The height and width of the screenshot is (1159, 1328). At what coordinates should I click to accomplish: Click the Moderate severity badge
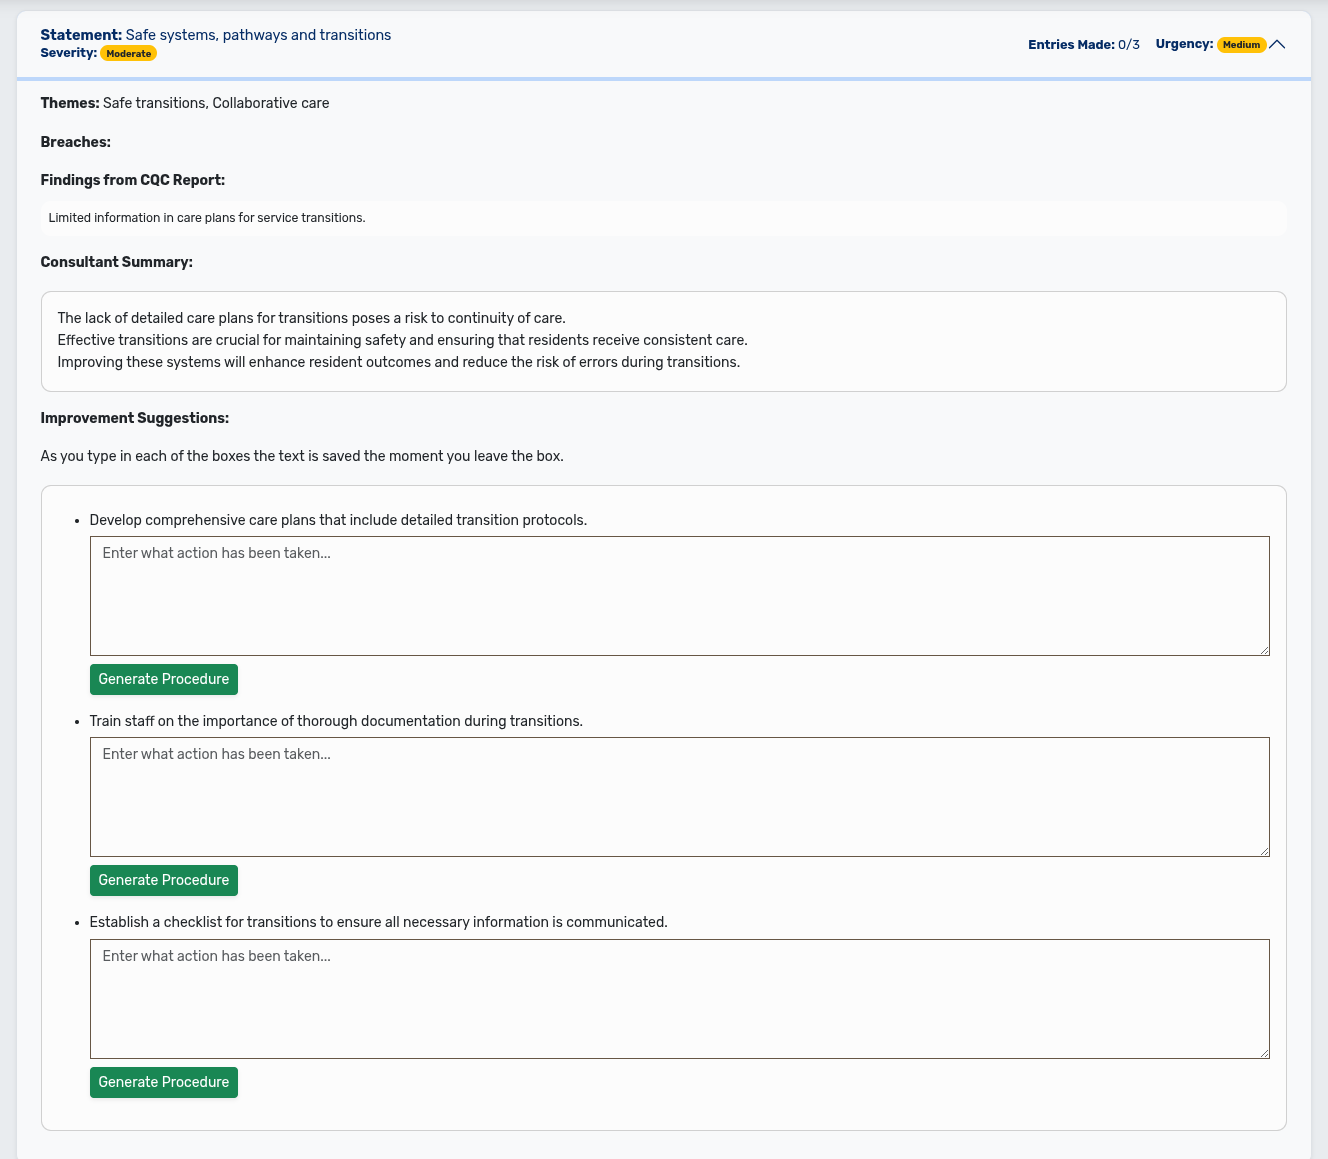[128, 54]
